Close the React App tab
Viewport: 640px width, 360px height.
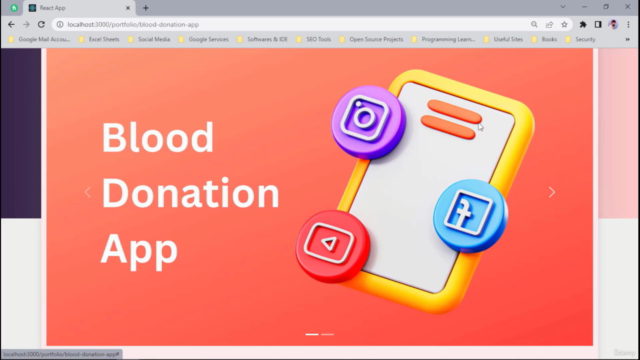point(128,8)
